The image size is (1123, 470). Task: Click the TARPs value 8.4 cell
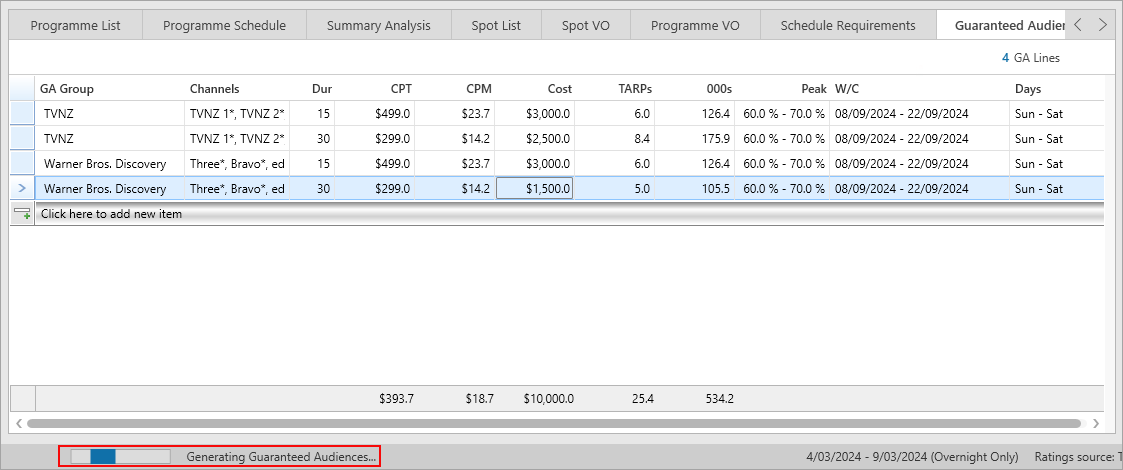(x=613, y=138)
